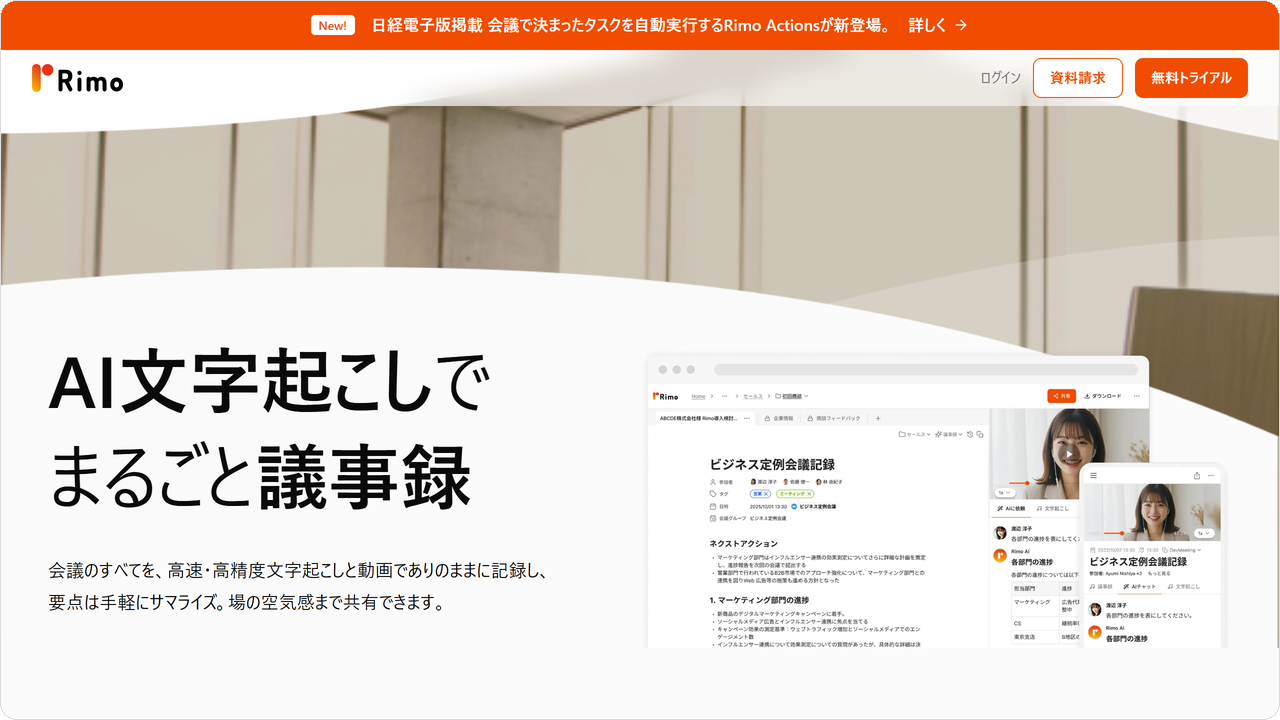Select the 文字起こし tab under the desktop video

point(1053,509)
